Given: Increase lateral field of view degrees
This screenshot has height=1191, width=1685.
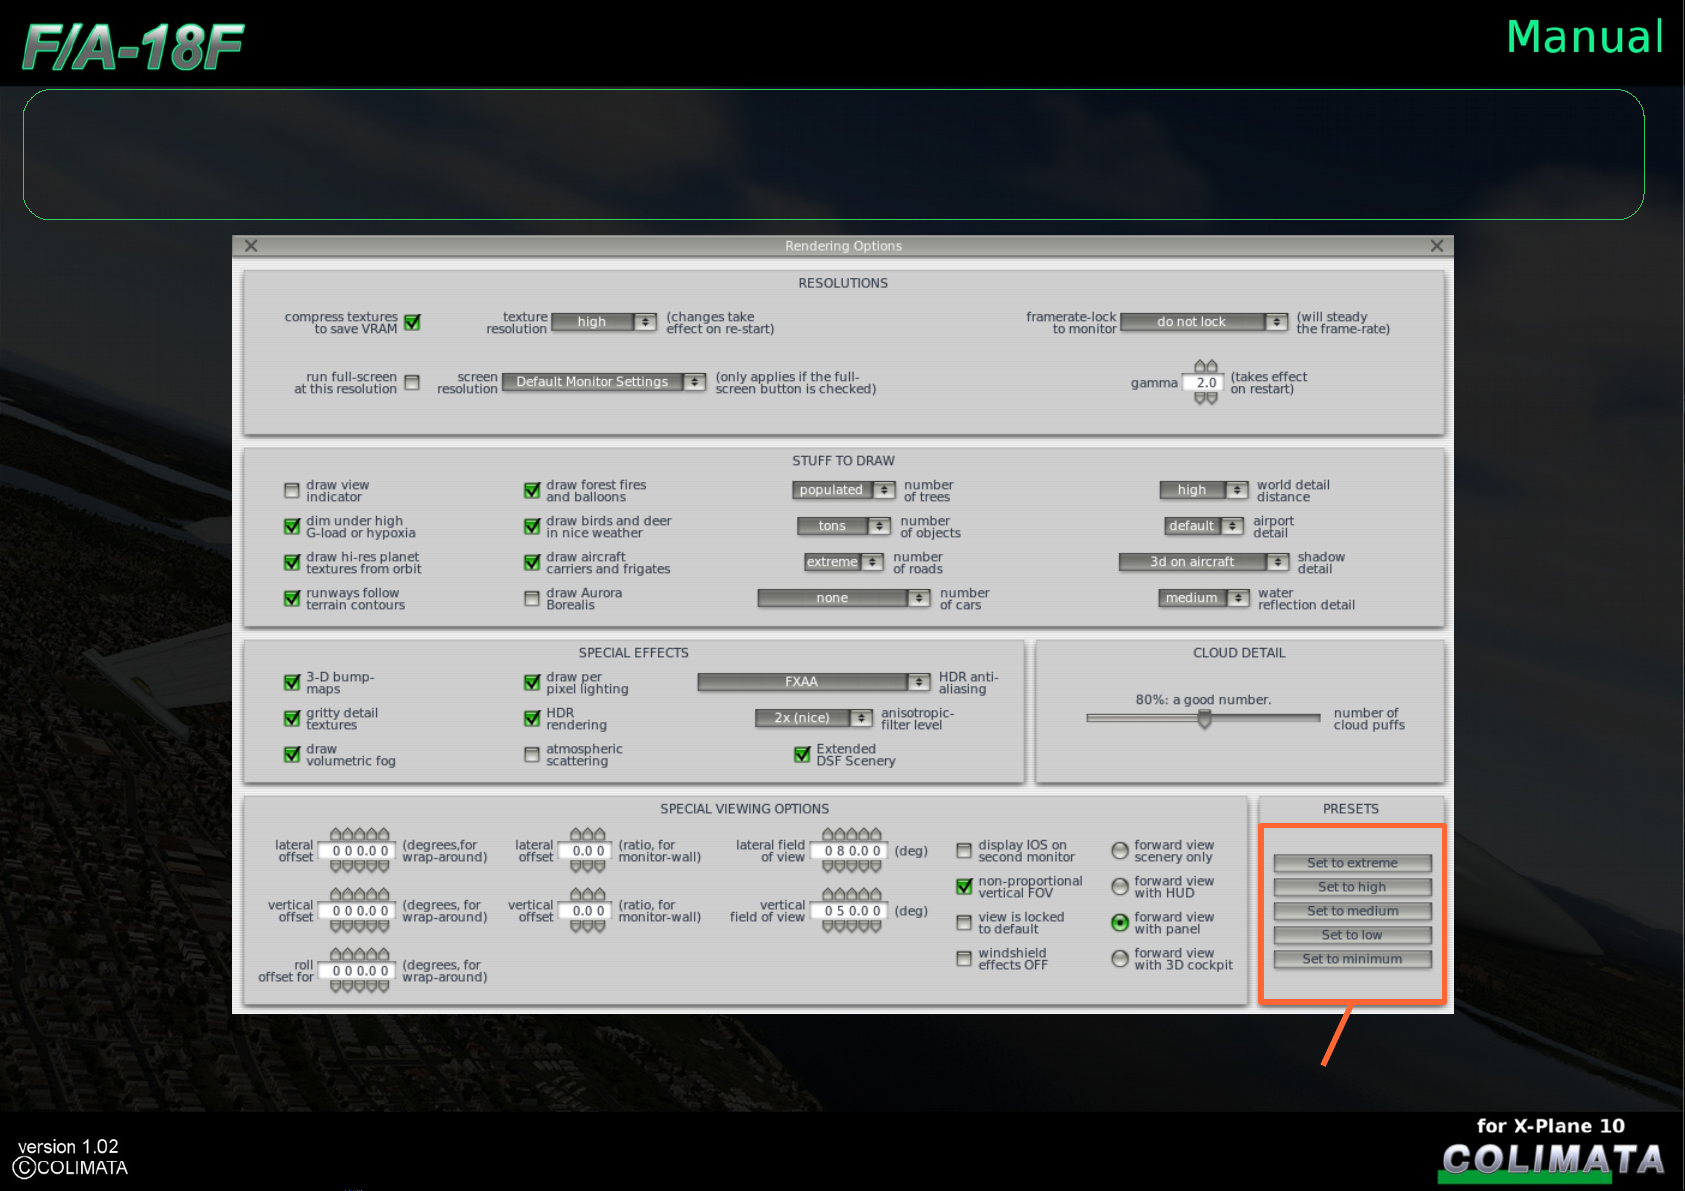Looking at the screenshot, I should (x=852, y=835).
